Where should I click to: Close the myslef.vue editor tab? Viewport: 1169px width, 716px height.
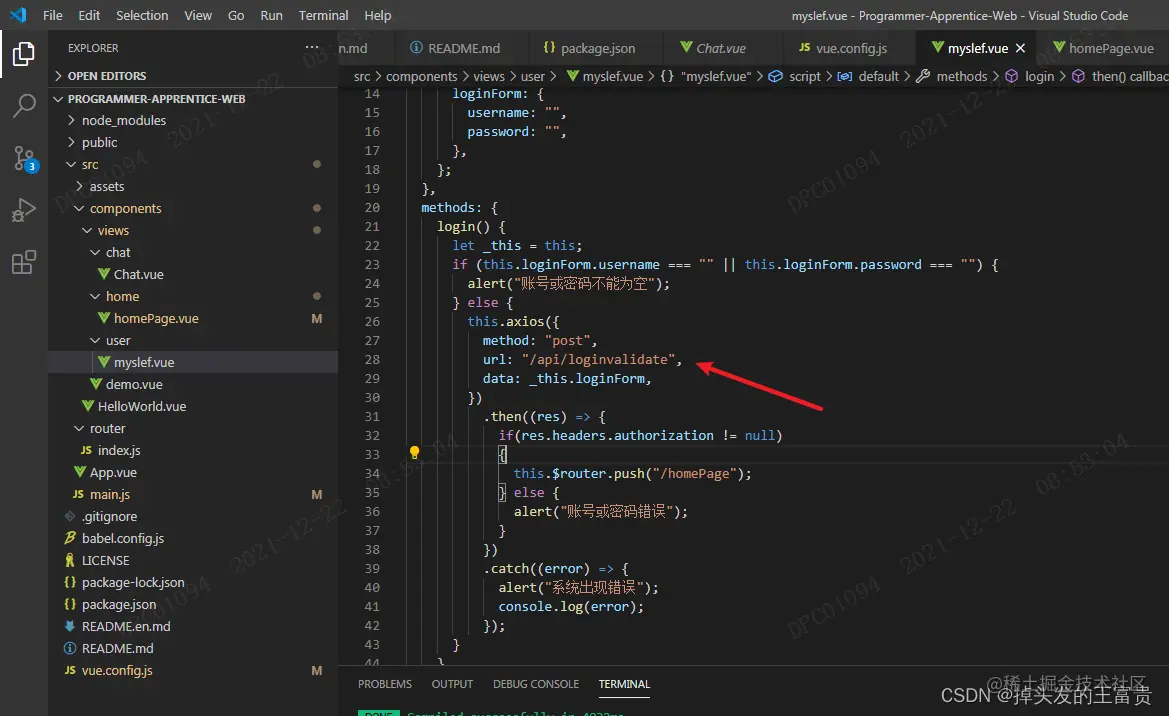tap(1021, 48)
